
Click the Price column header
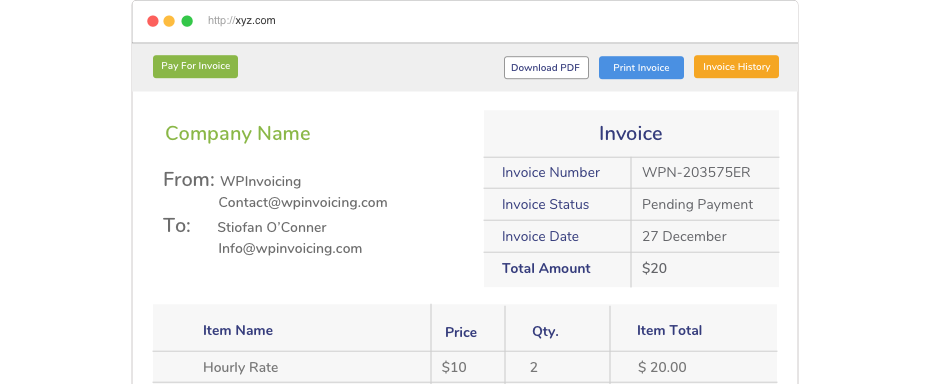click(461, 332)
